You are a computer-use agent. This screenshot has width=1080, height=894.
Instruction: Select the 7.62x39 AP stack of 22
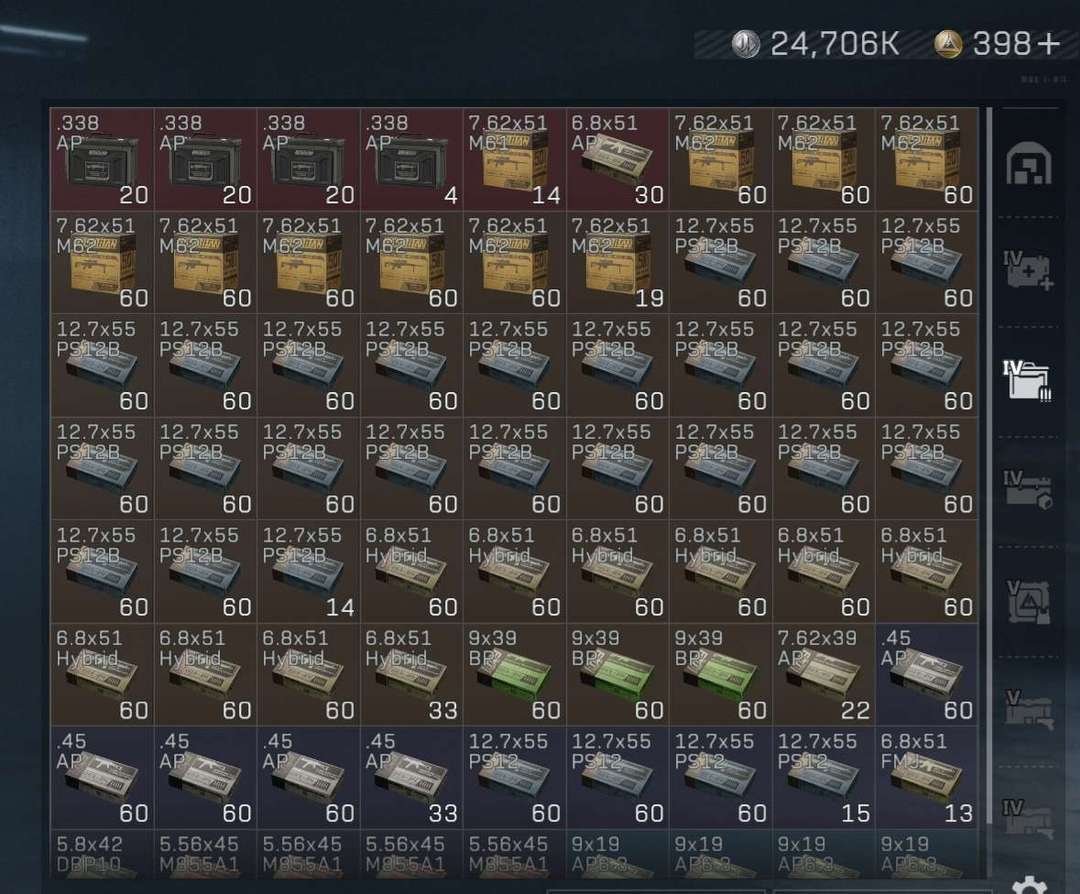pyautogui.click(x=824, y=674)
